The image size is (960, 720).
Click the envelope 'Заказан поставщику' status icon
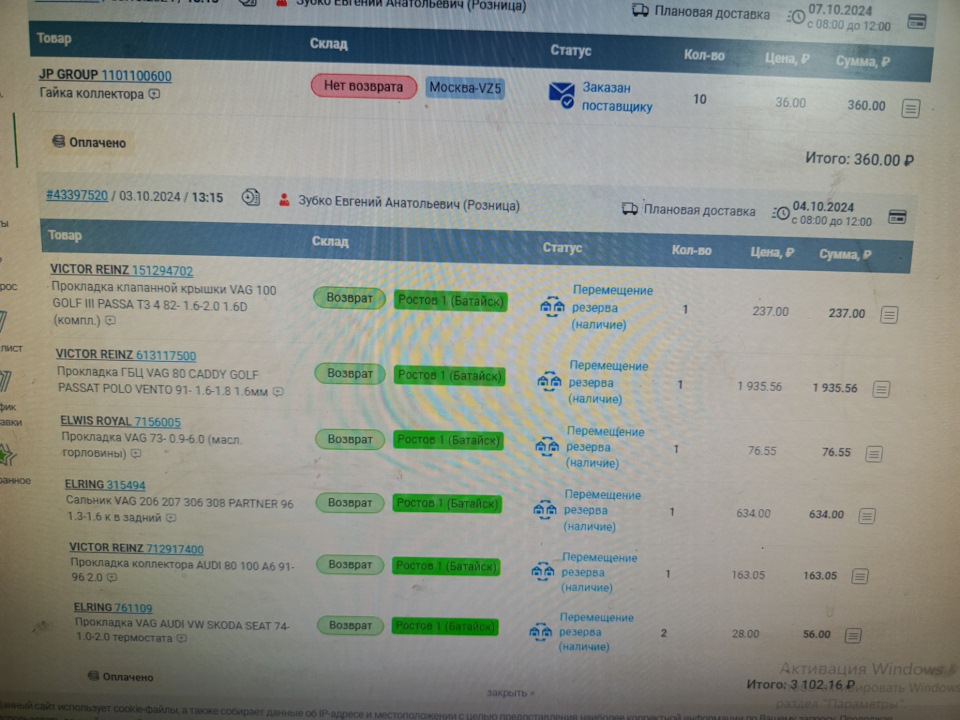(561, 95)
